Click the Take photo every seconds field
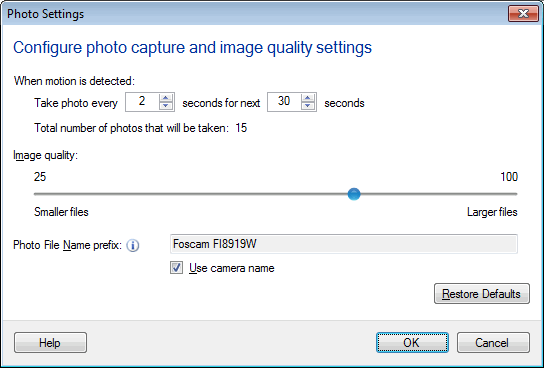The width and height of the screenshot is (544, 368). click(142, 102)
